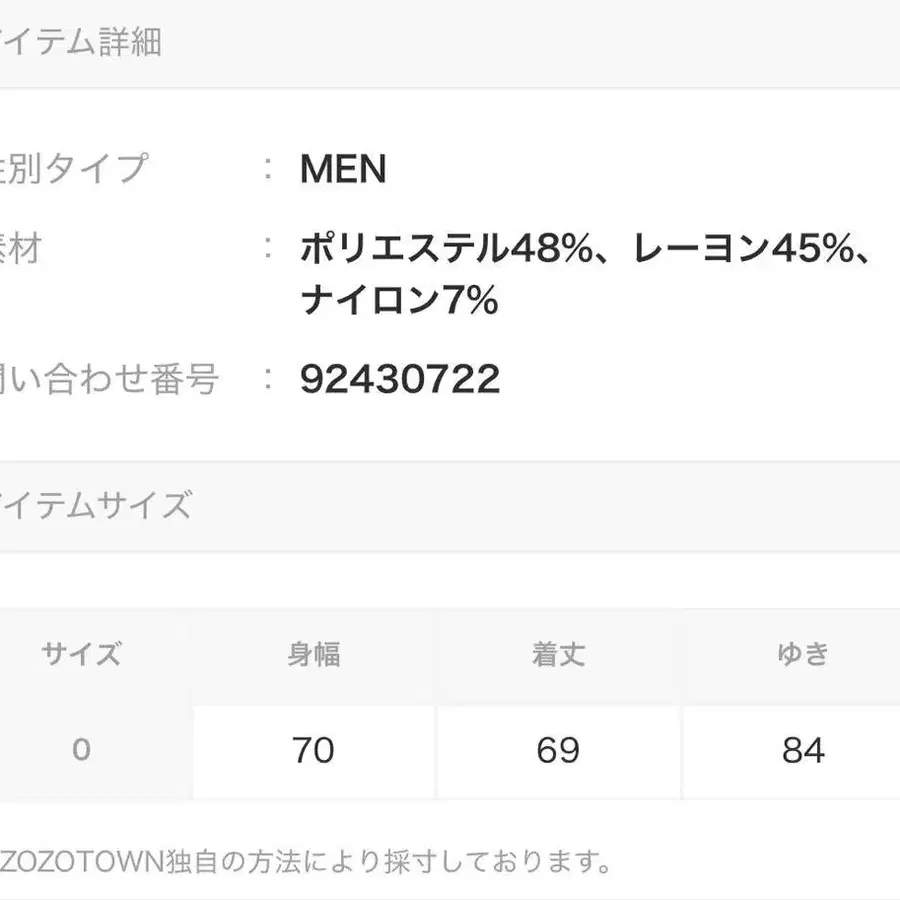Click the 身幅 column header

click(313, 655)
